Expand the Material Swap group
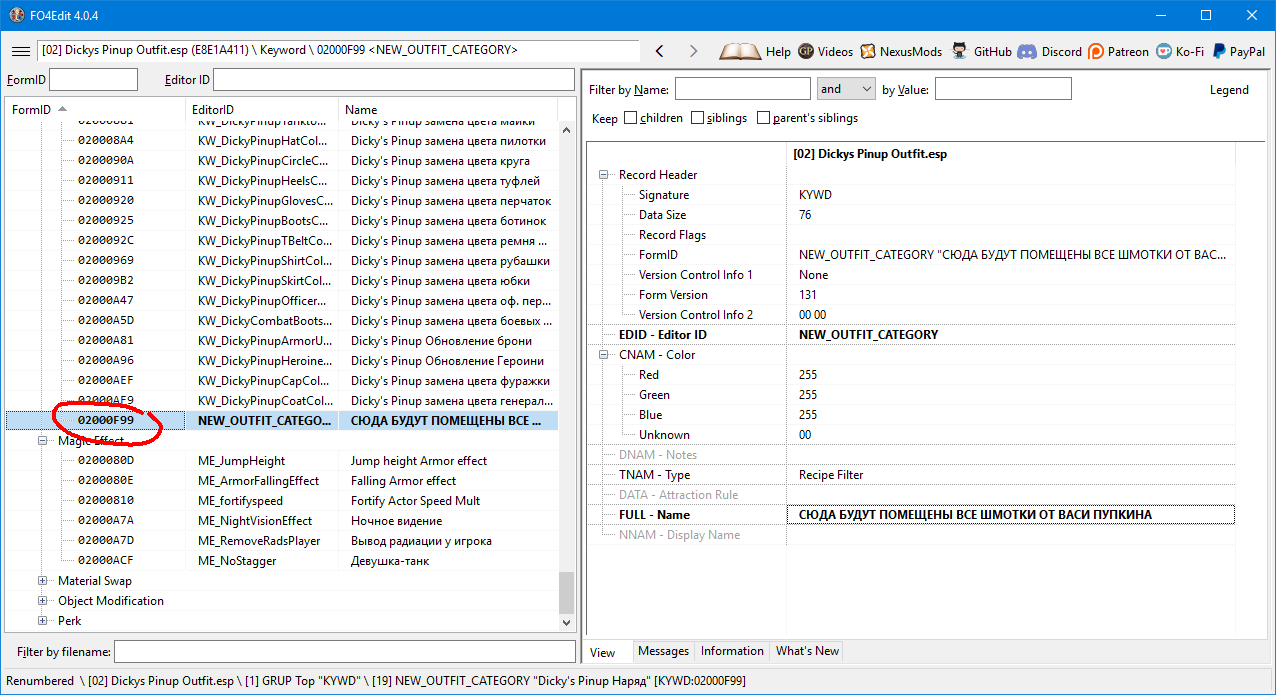1276x695 pixels. pyautogui.click(x=43, y=581)
